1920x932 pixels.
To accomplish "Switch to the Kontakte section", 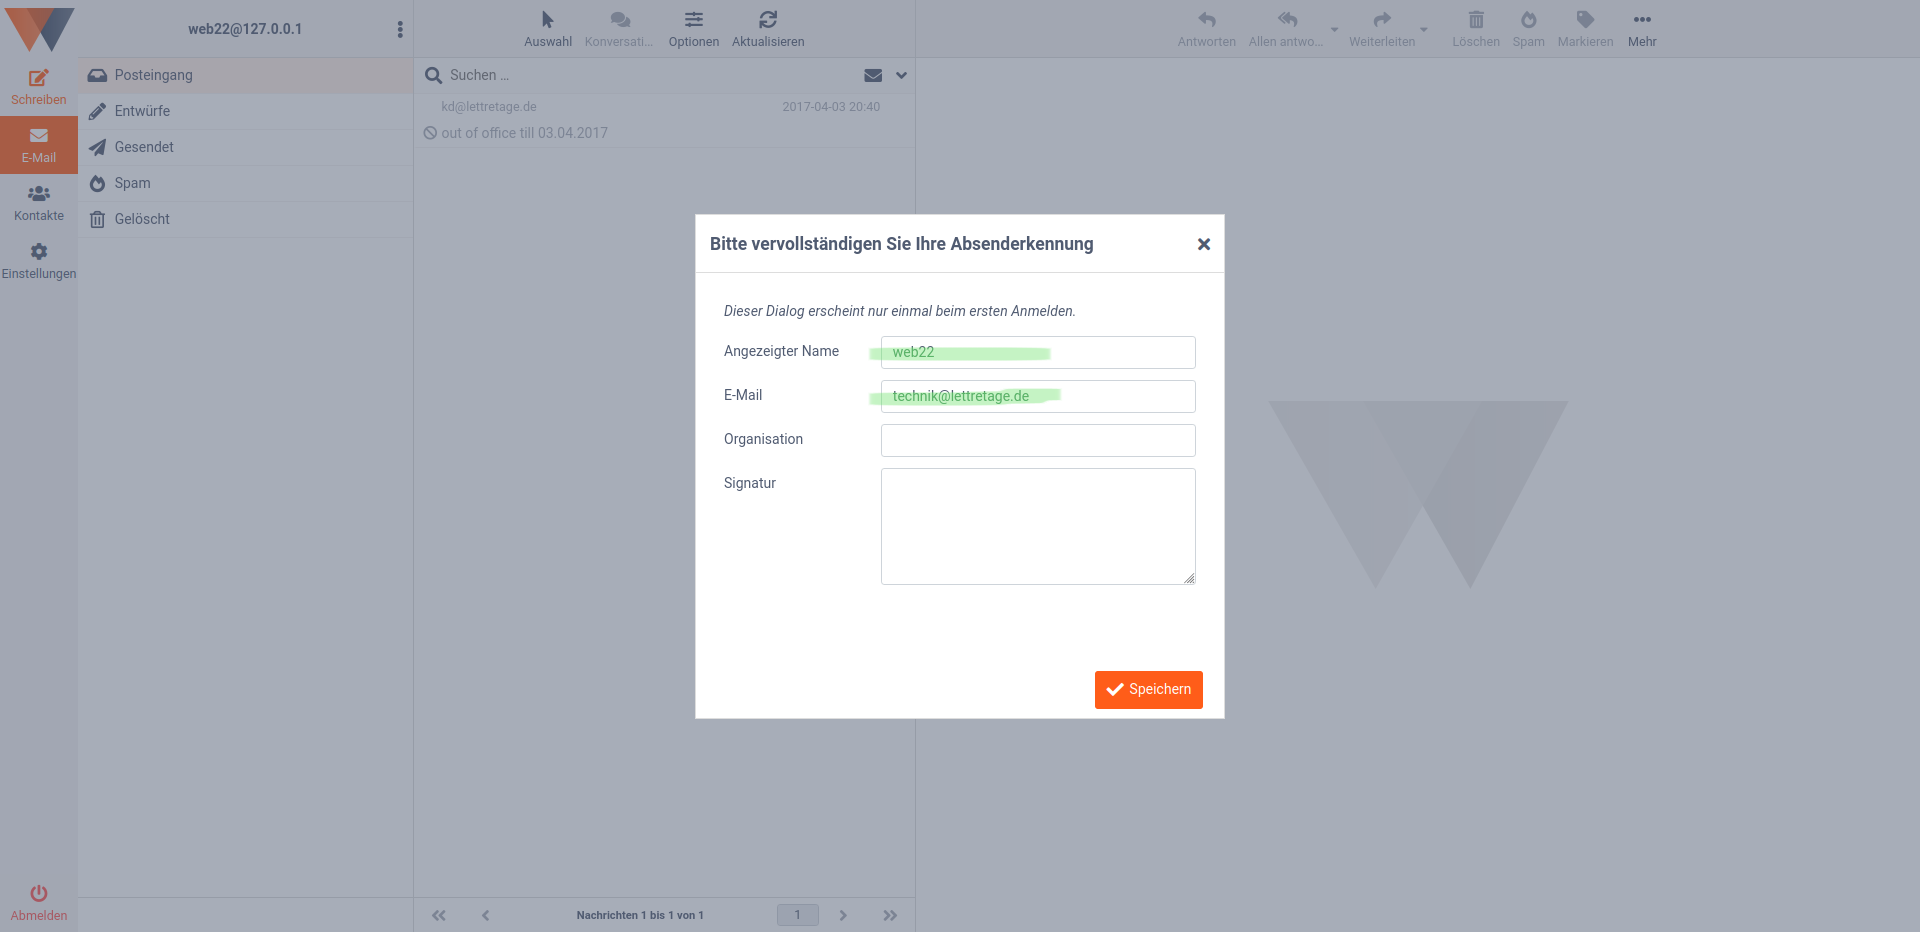I will click(x=38, y=202).
